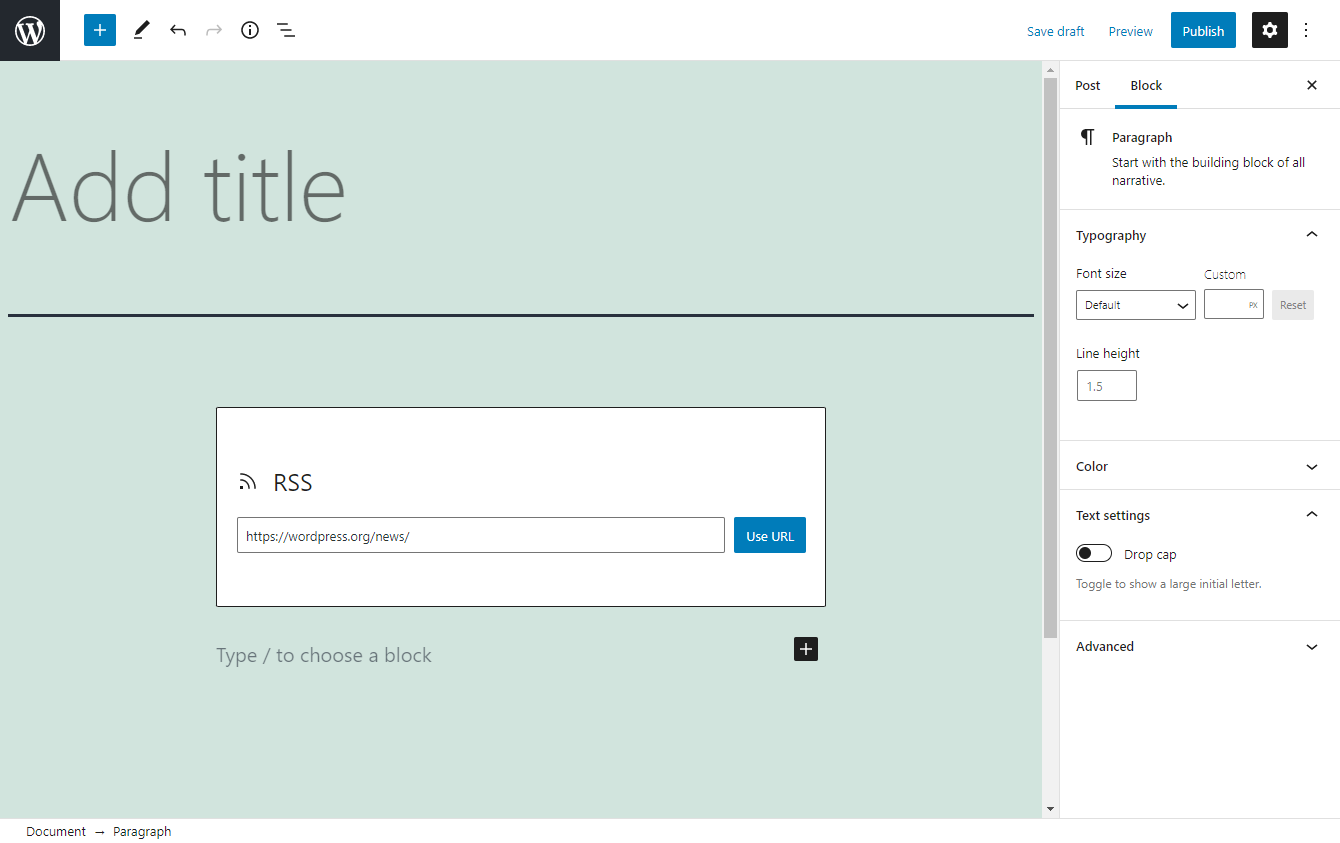Expand the Color section
This screenshot has width=1340, height=843.
tap(1311, 466)
